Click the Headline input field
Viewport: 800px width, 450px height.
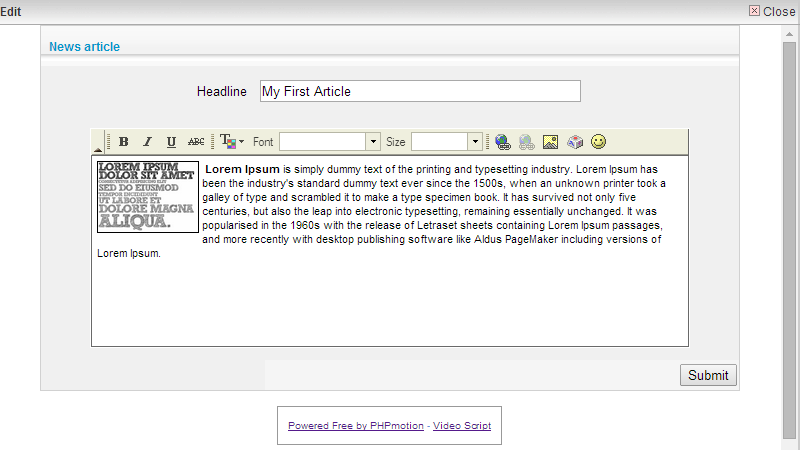coord(420,91)
